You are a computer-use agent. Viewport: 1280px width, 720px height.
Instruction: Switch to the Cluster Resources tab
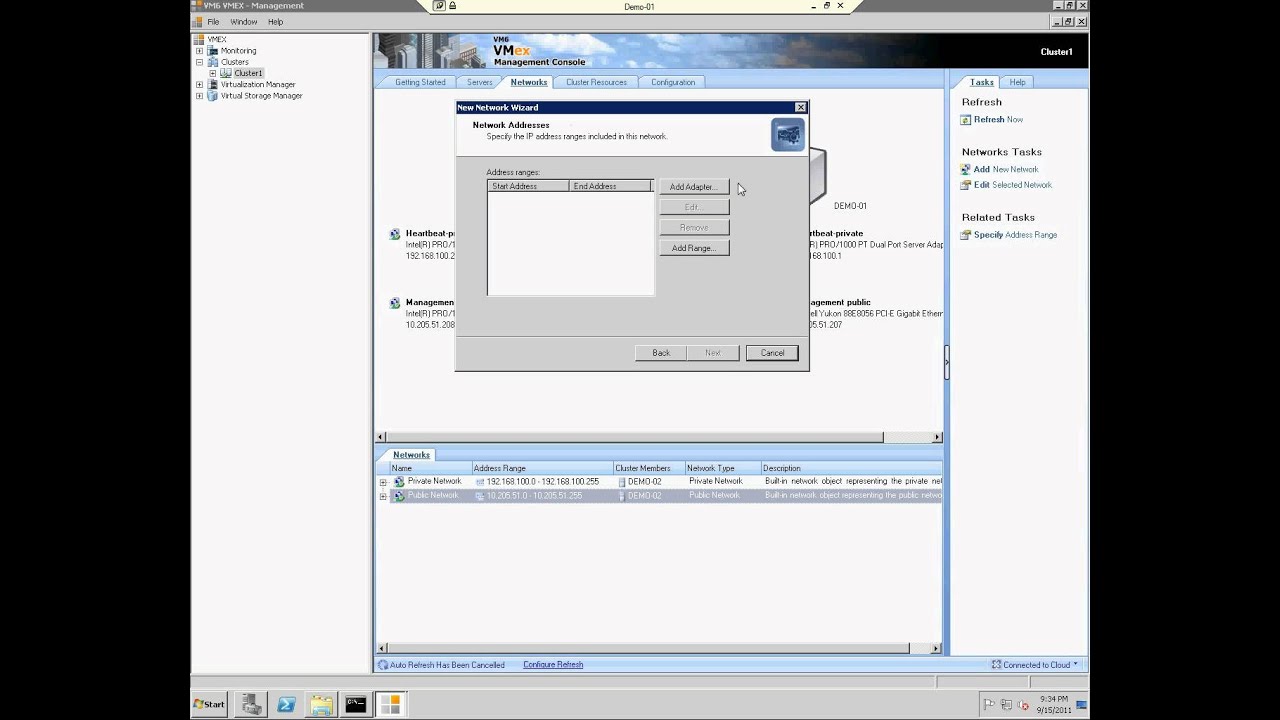pyautogui.click(x=596, y=82)
